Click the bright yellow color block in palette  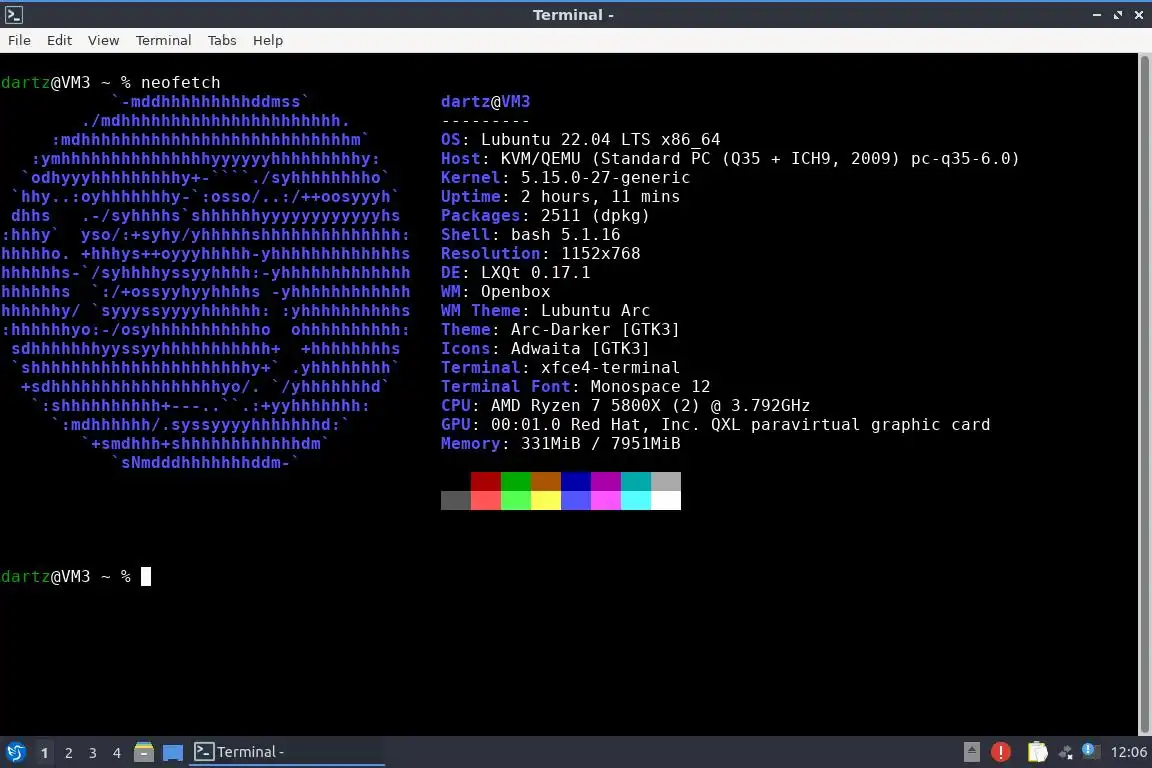click(546, 500)
